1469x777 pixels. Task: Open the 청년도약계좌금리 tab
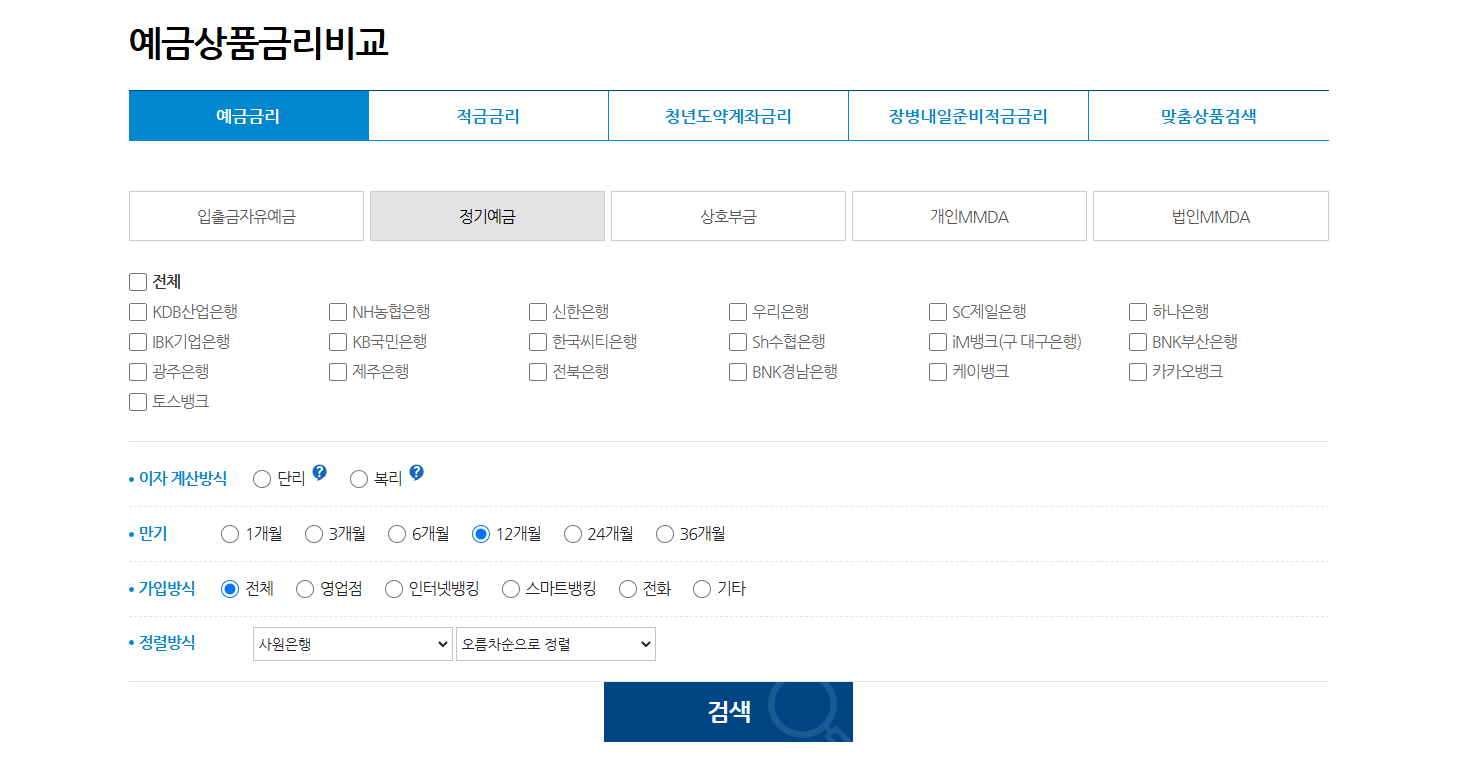[729, 116]
